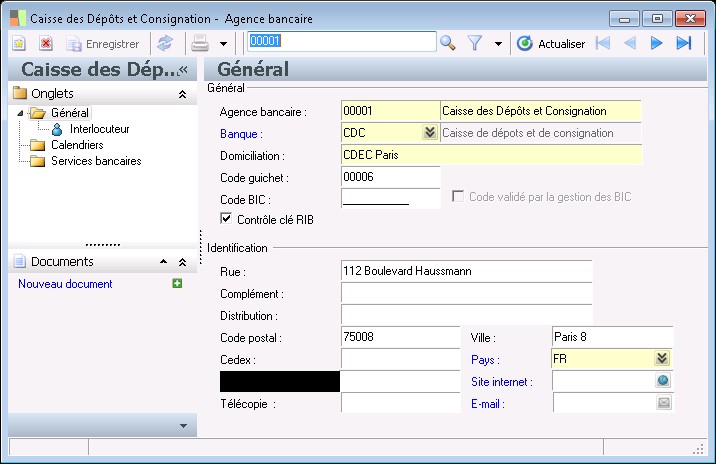Go to the last record arrow

click(x=684, y=43)
